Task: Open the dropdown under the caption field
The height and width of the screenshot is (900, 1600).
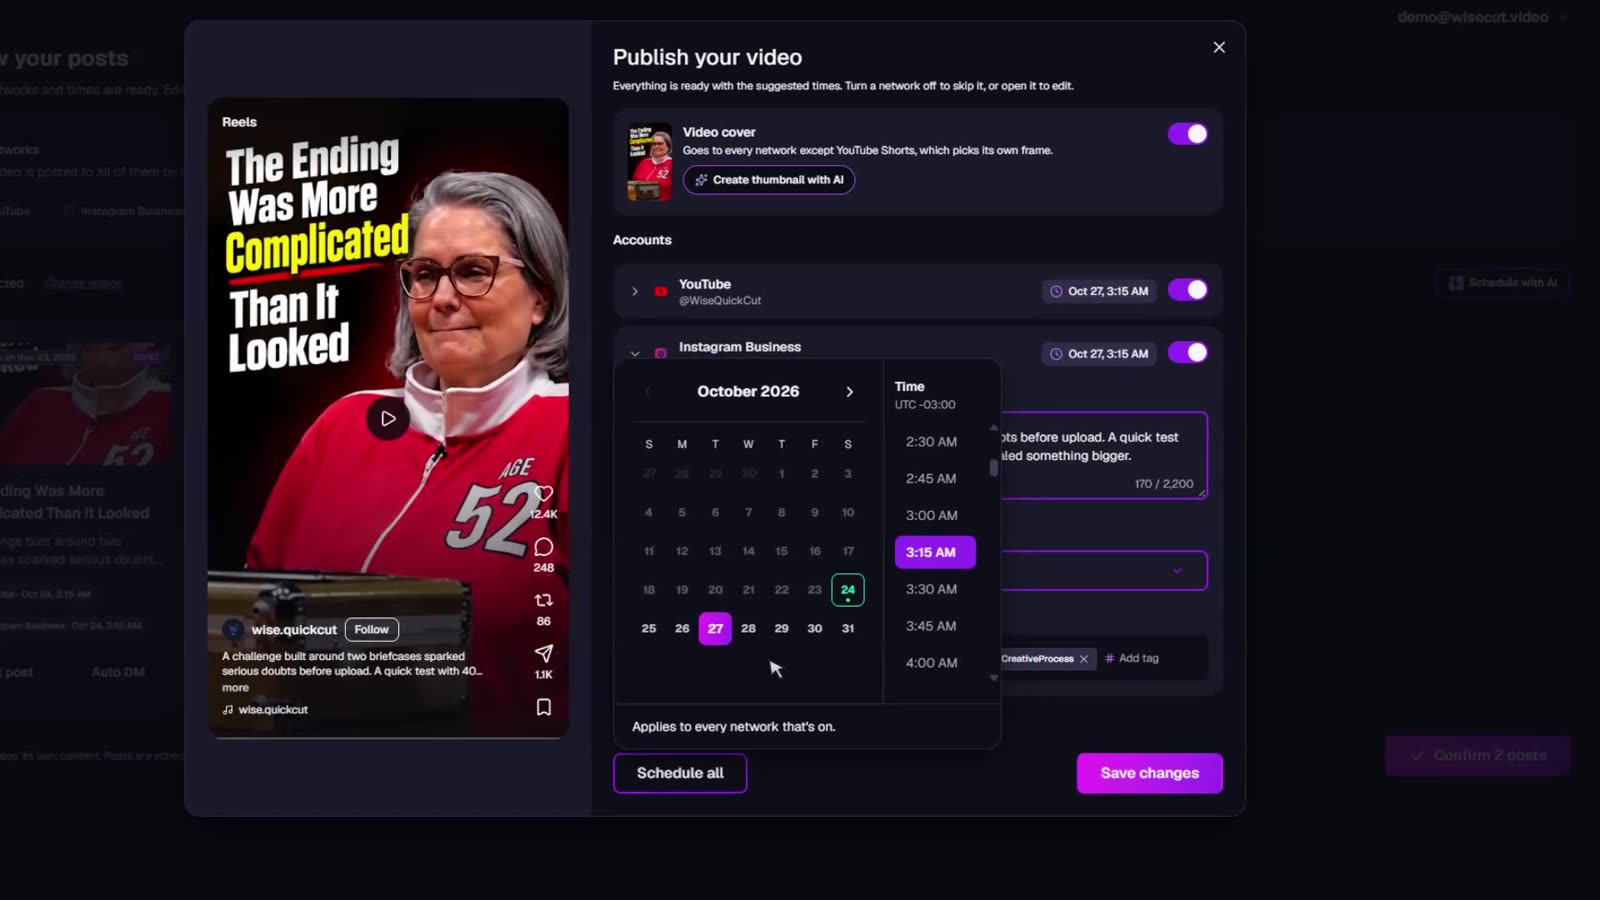Action: click(x=1104, y=571)
